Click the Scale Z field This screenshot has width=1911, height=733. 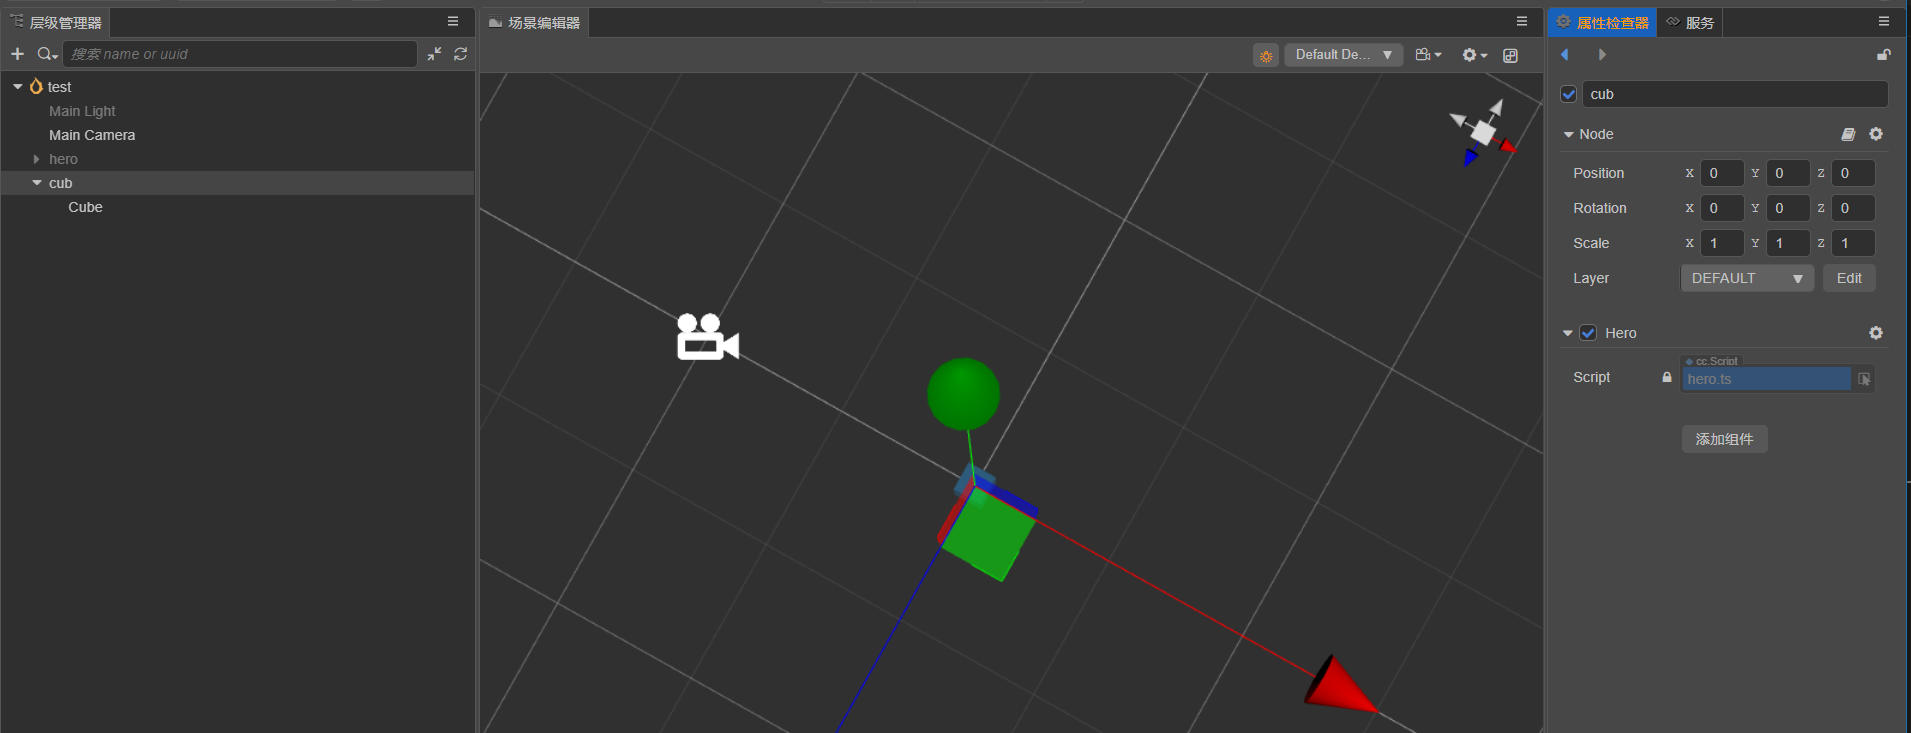click(1853, 243)
